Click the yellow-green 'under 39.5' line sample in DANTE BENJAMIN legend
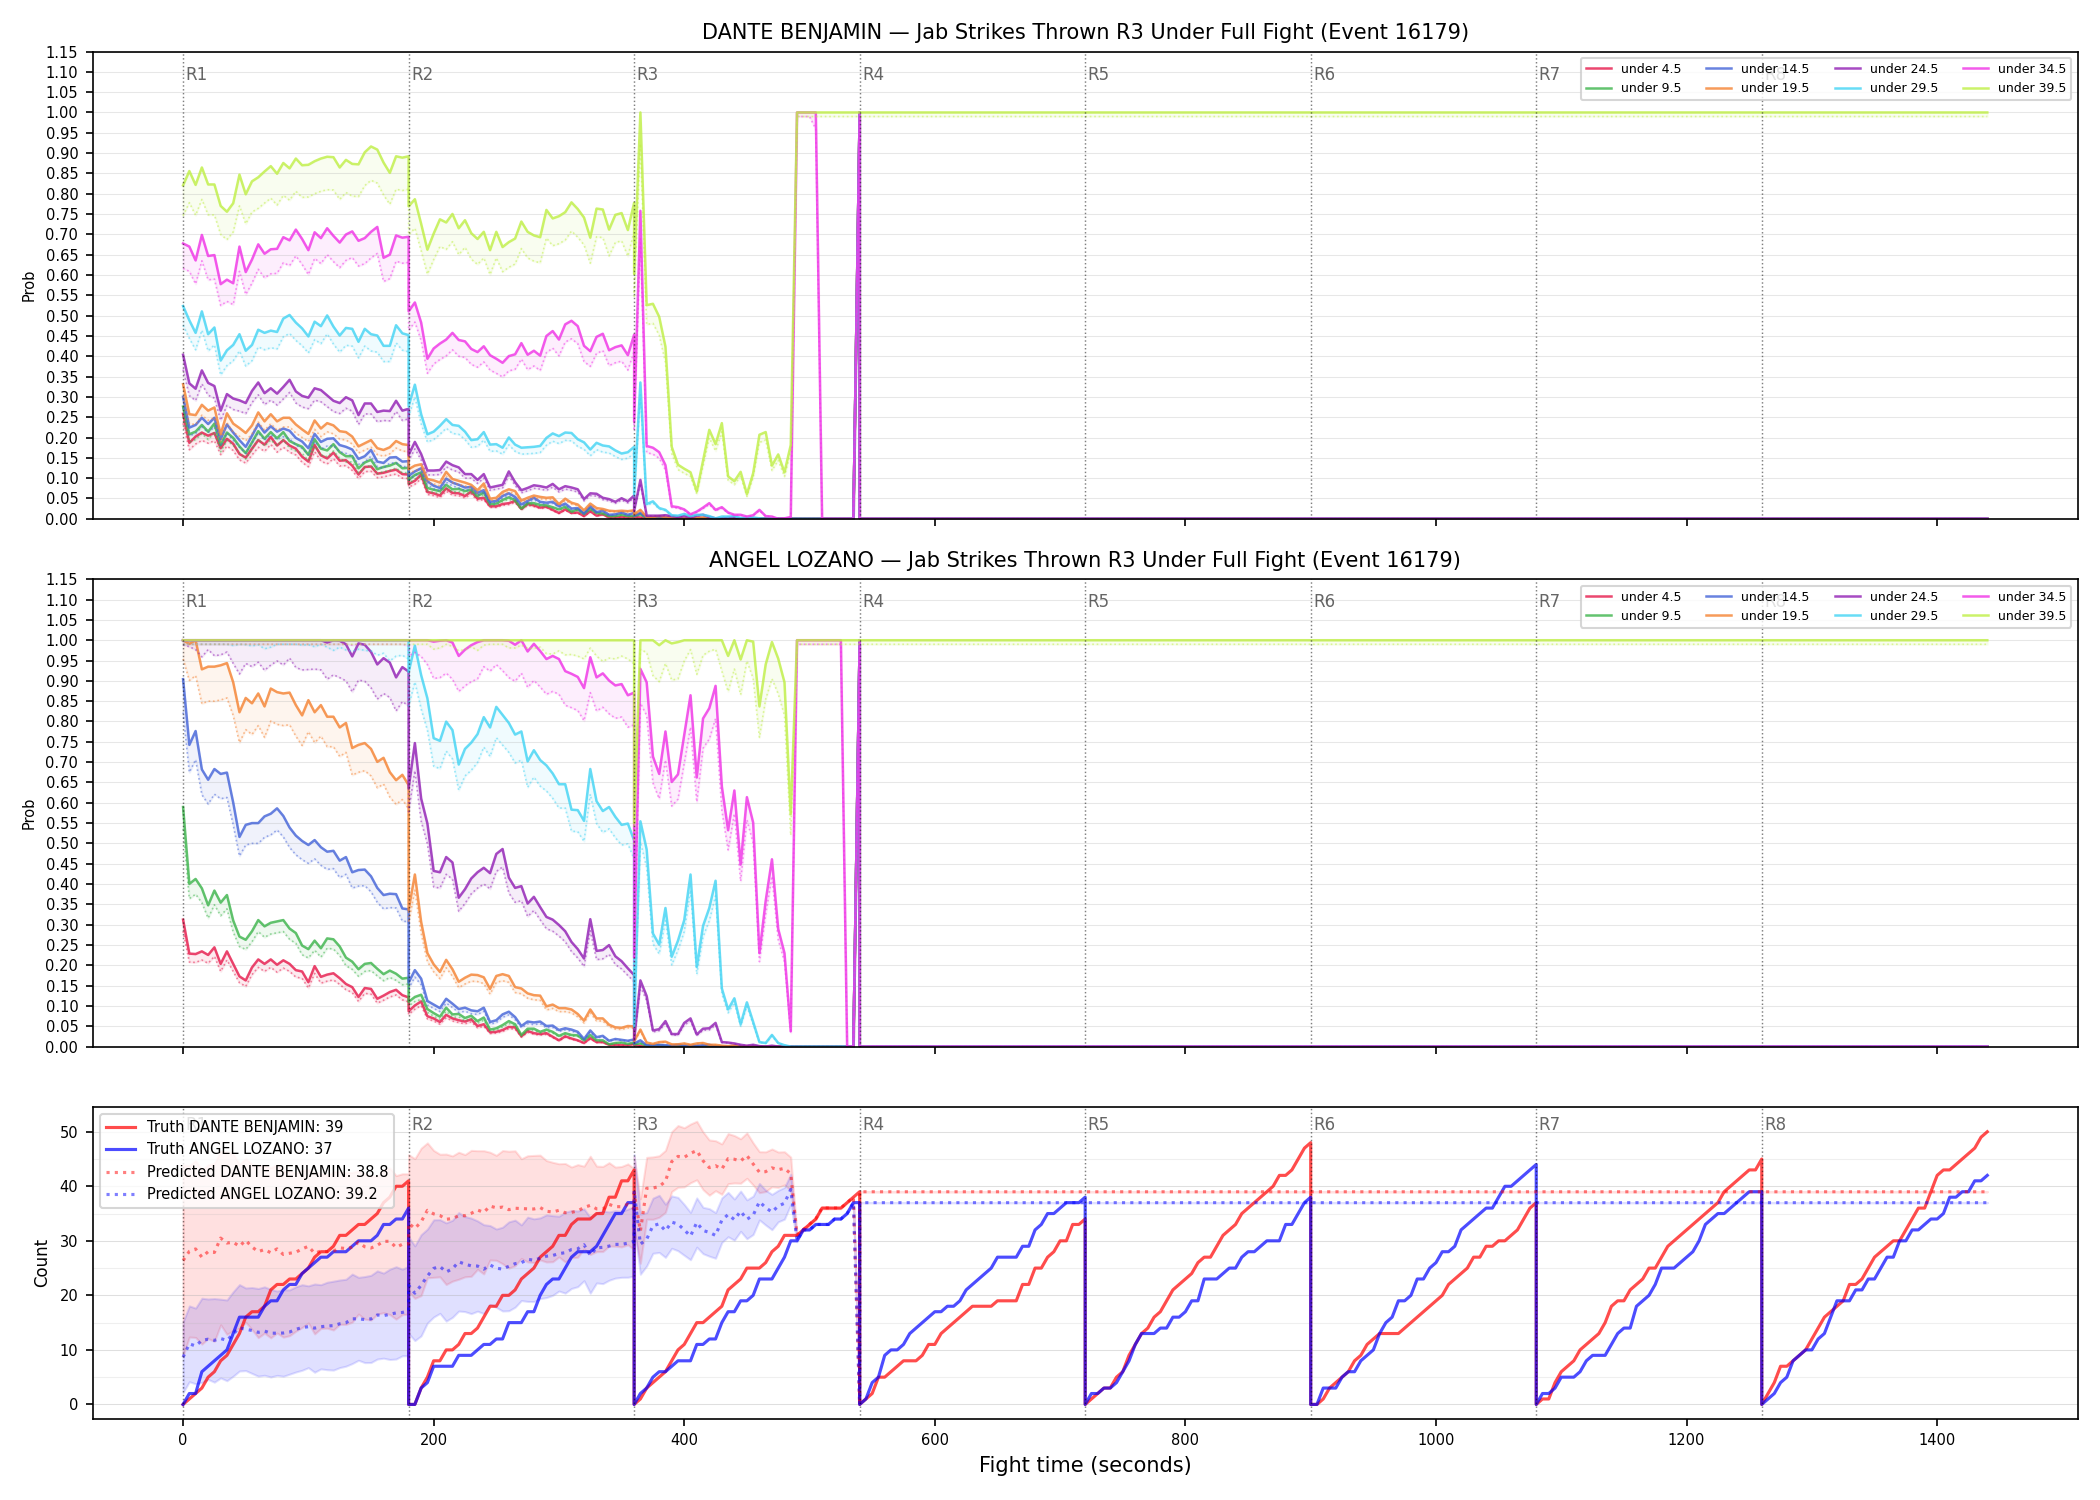The height and width of the screenshot is (1500, 2100). (x=1976, y=88)
